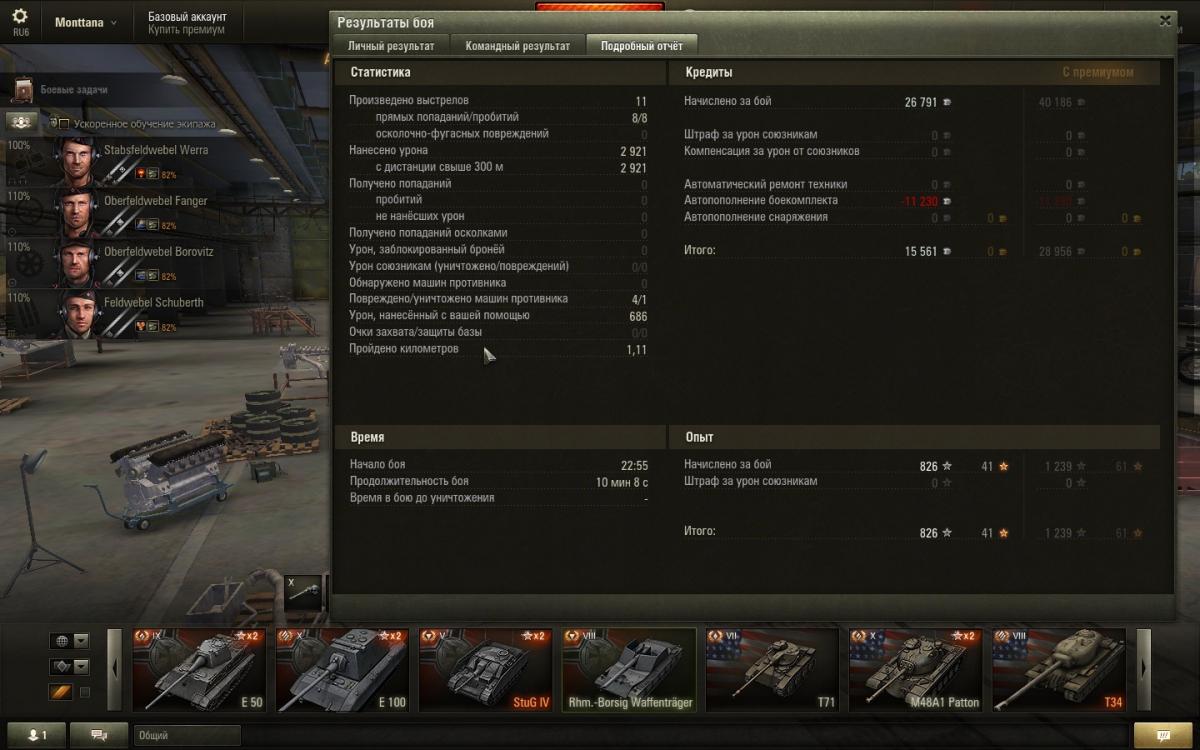Click the orange notification button bottom right

pos(1164,735)
